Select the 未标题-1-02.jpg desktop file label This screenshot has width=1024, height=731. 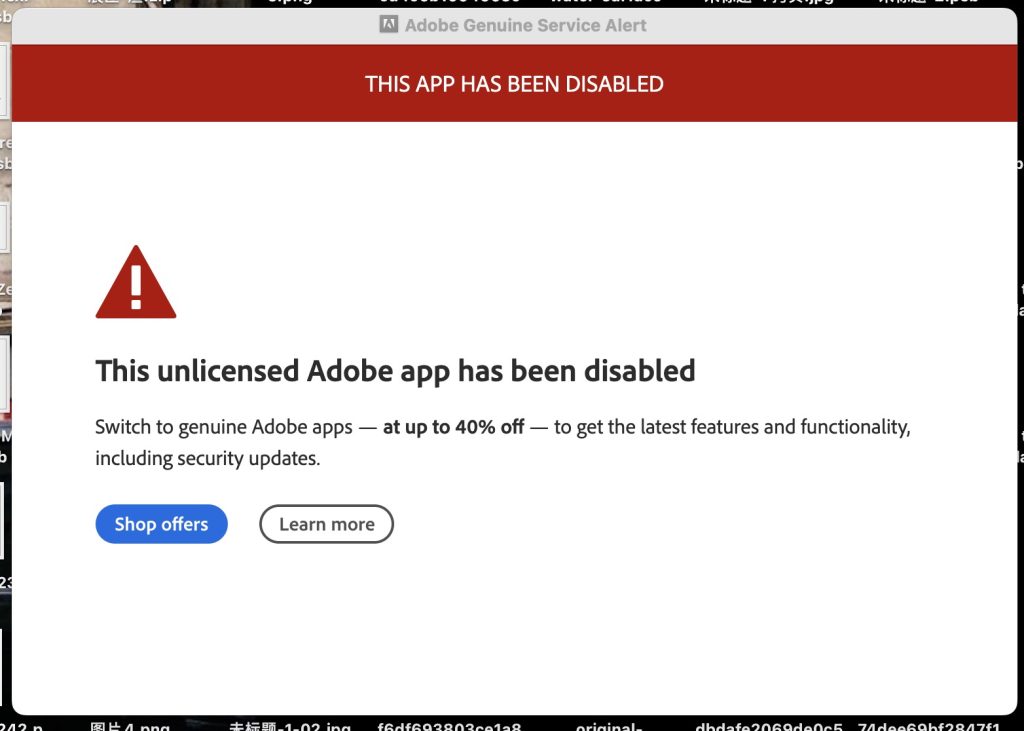point(289,726)
